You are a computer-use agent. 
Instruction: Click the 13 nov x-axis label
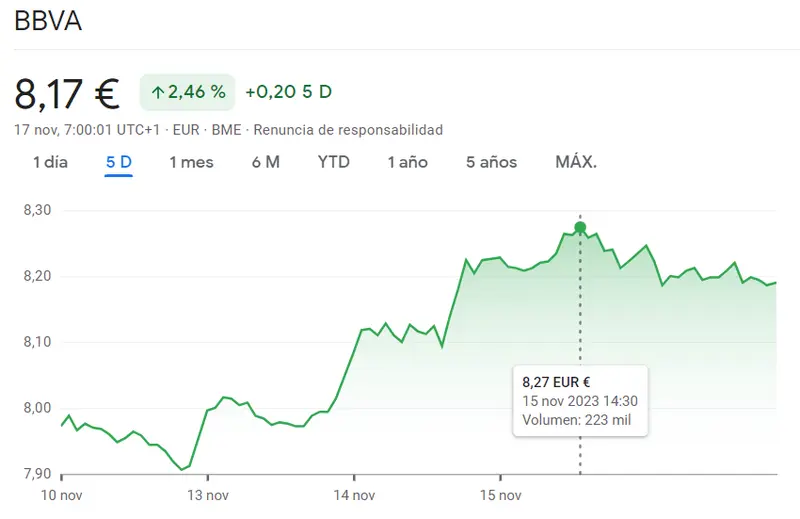tap(208, 495)
